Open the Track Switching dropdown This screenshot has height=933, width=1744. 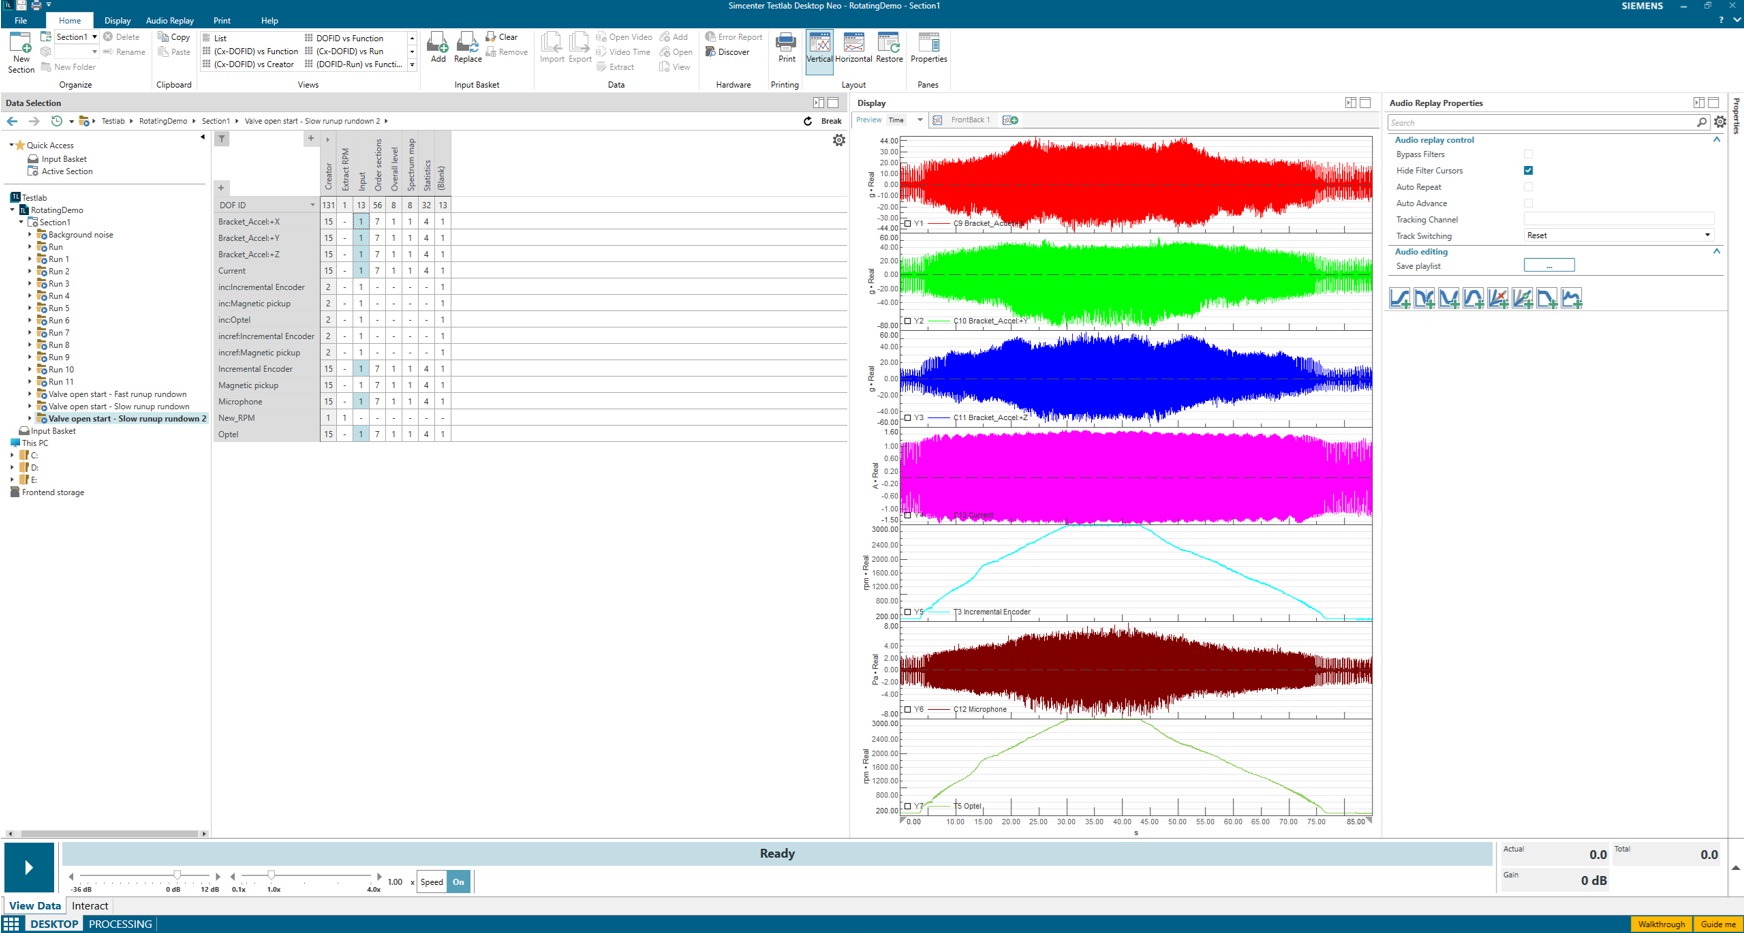[x=1617, y=236]
